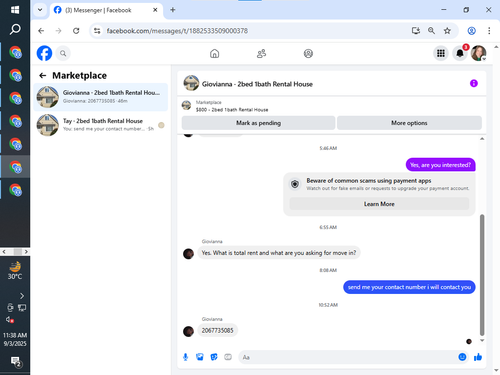The image size is (500, 375).
Task: Open the GIF picker icon
Action: [228, 357]
